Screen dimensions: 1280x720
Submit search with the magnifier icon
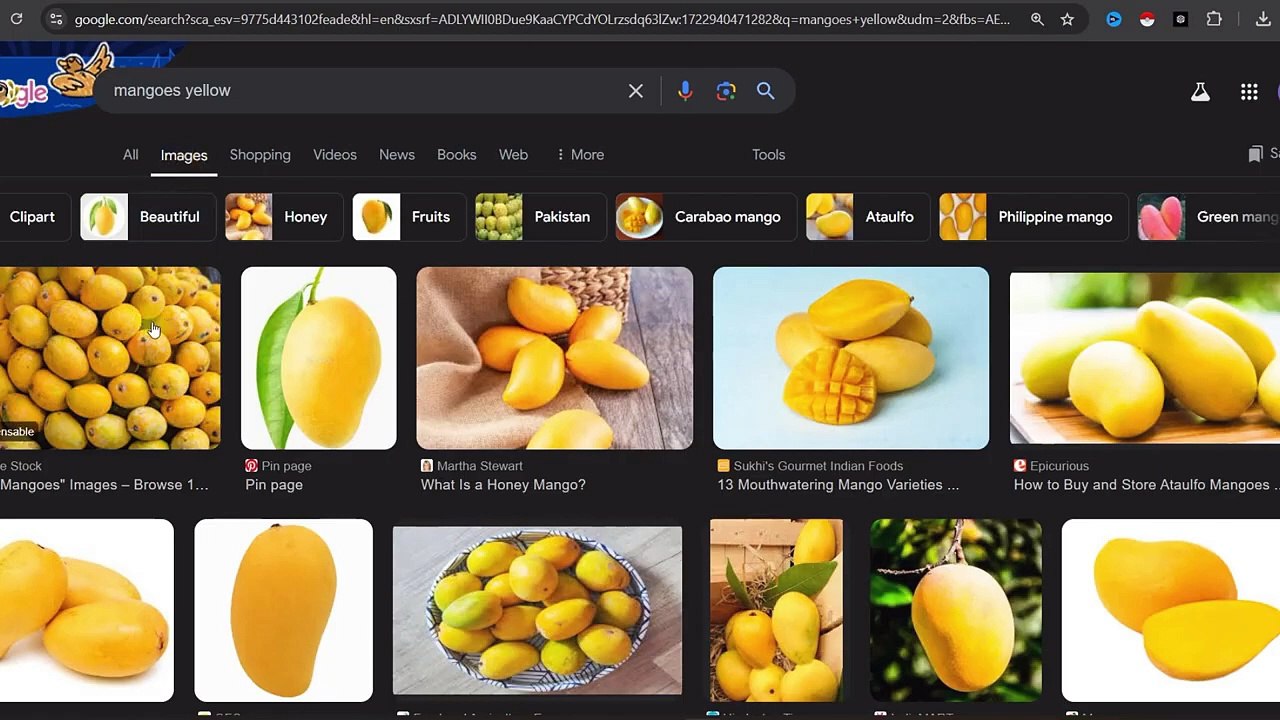(765, 91)
